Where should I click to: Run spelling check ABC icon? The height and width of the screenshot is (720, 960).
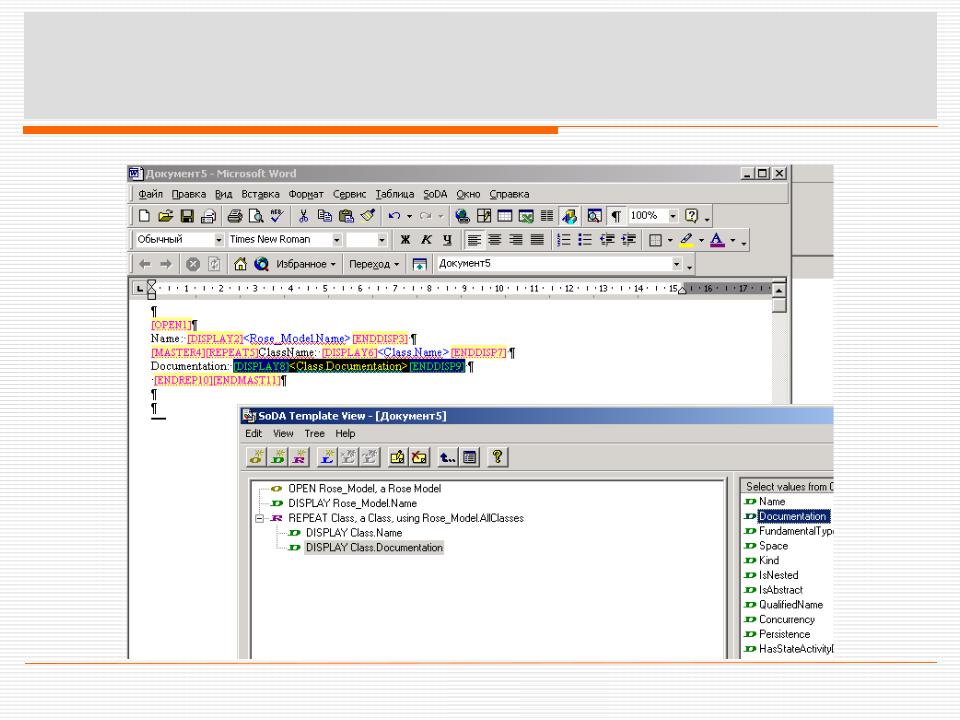[277, 216]
